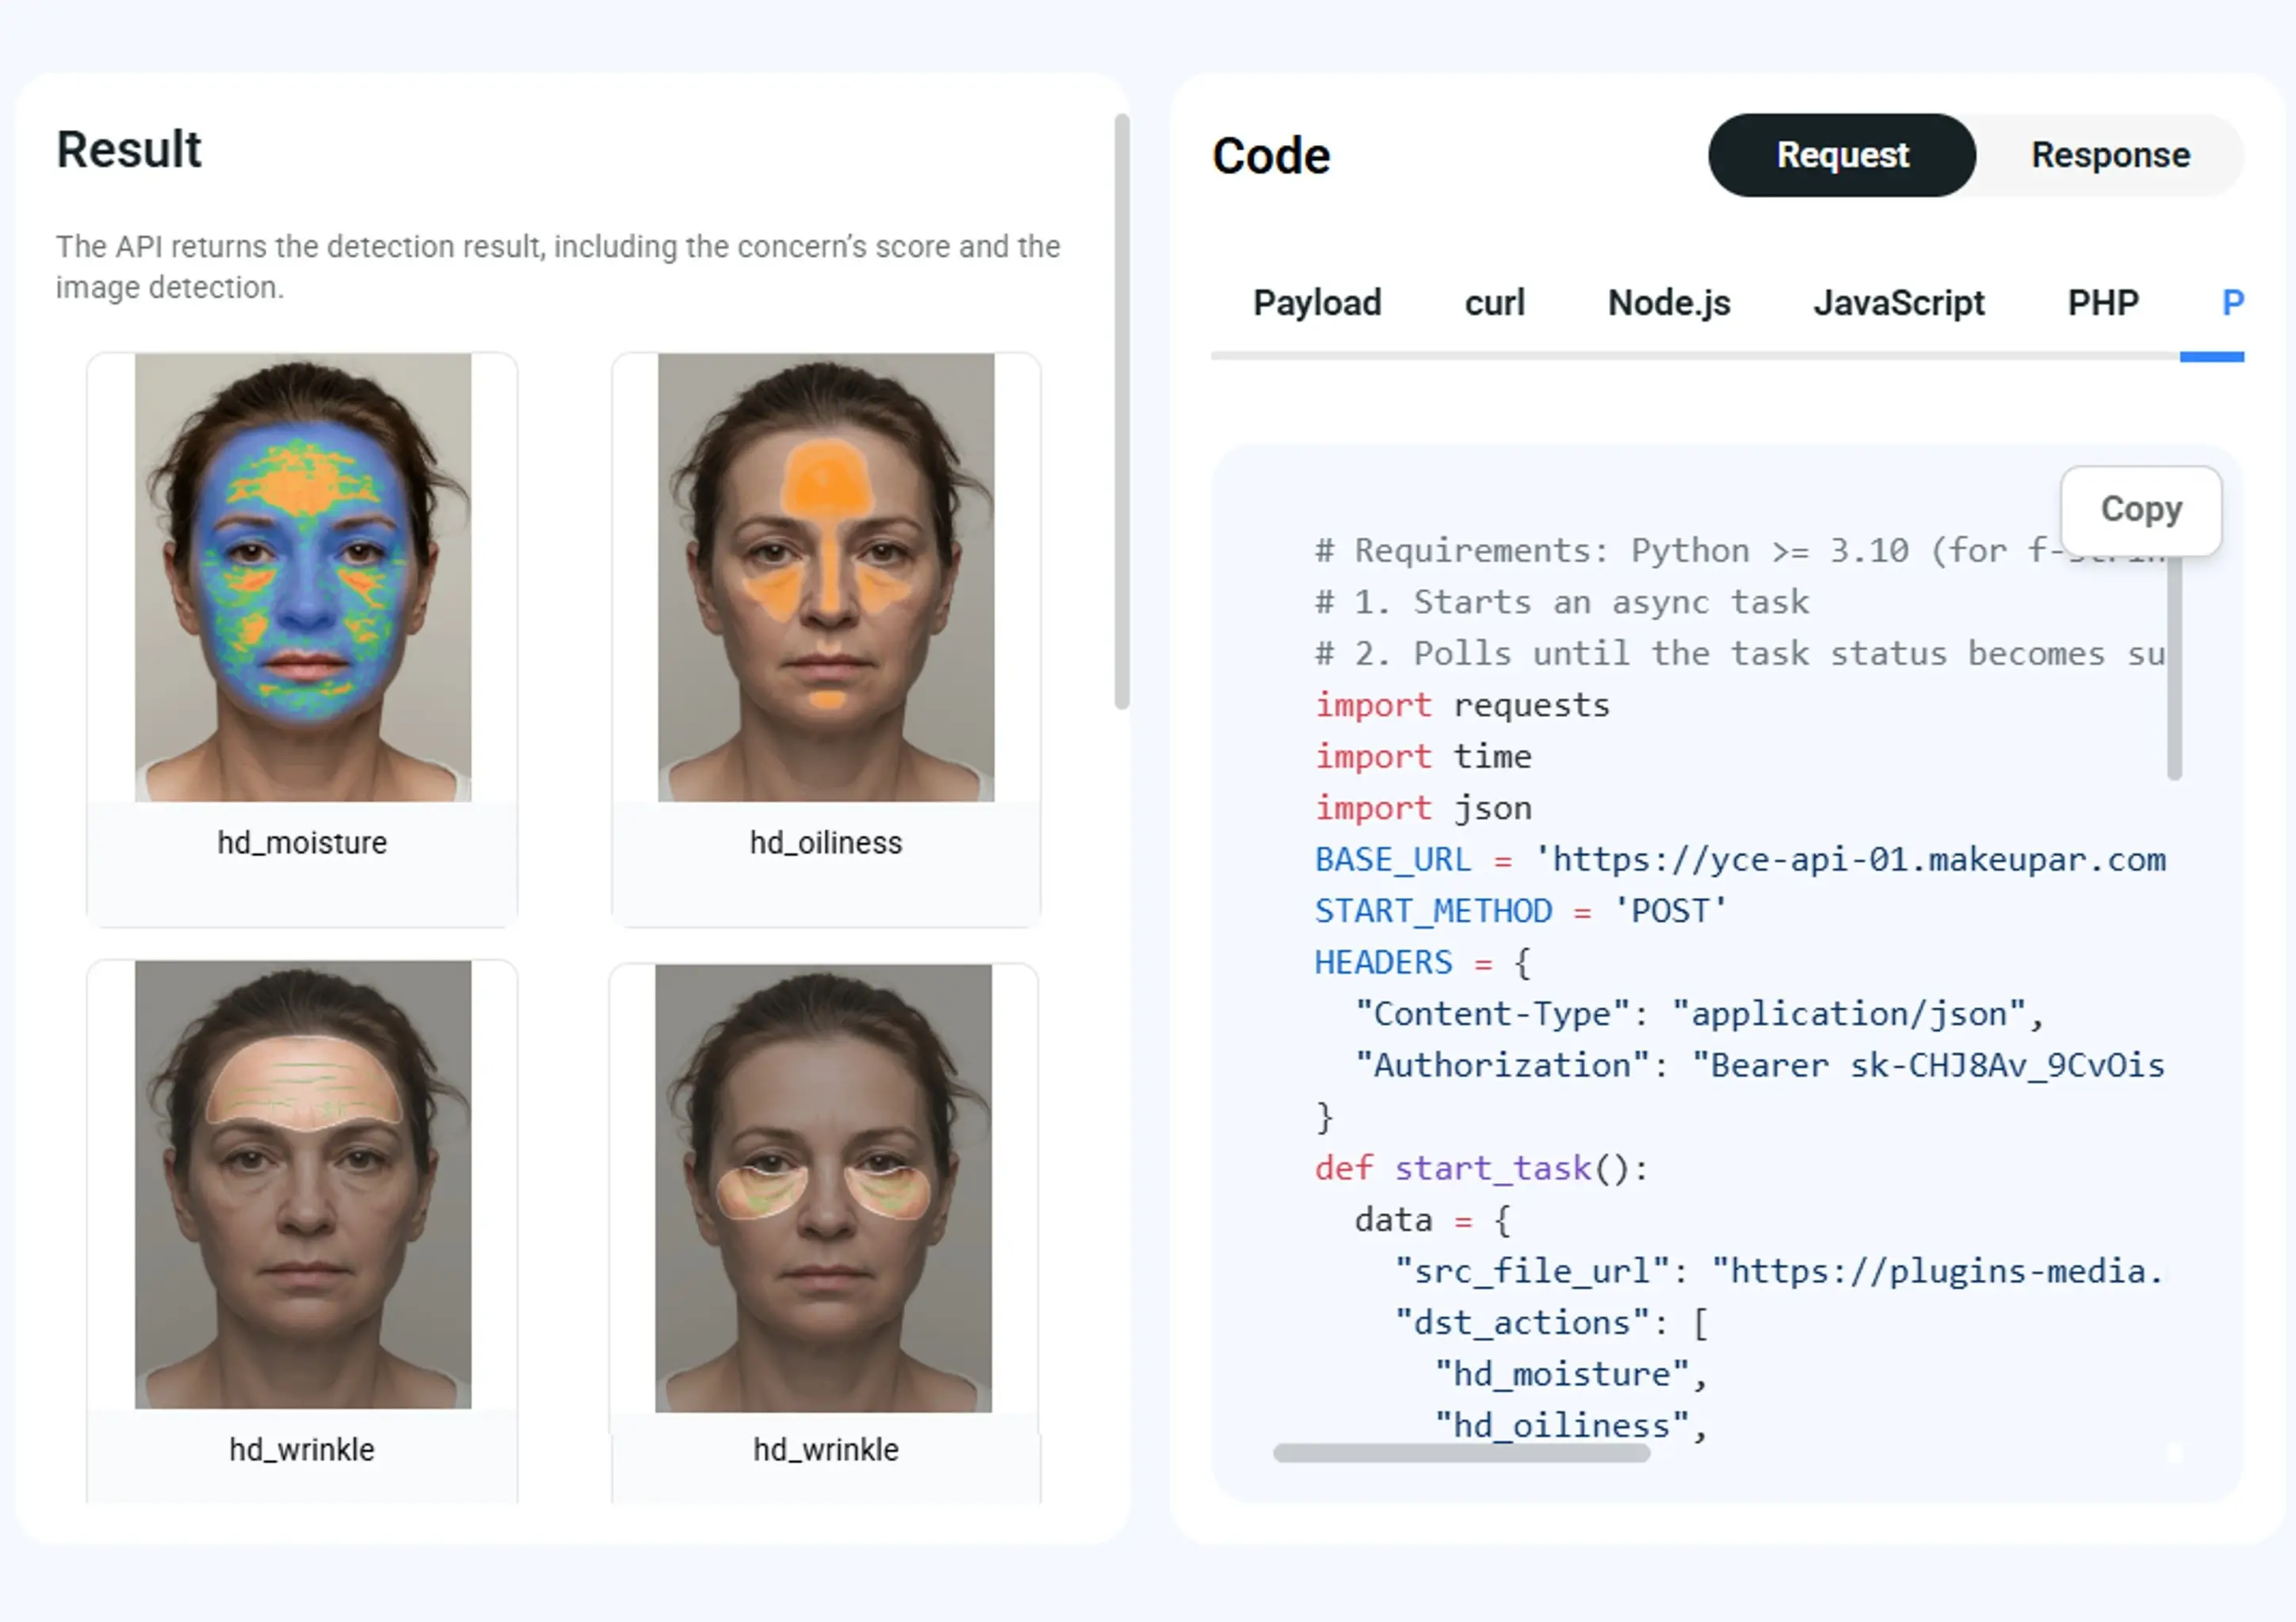Screen dimensions: 2296x1622
Task: Copy the code snippet
Action: (2141, 510)
